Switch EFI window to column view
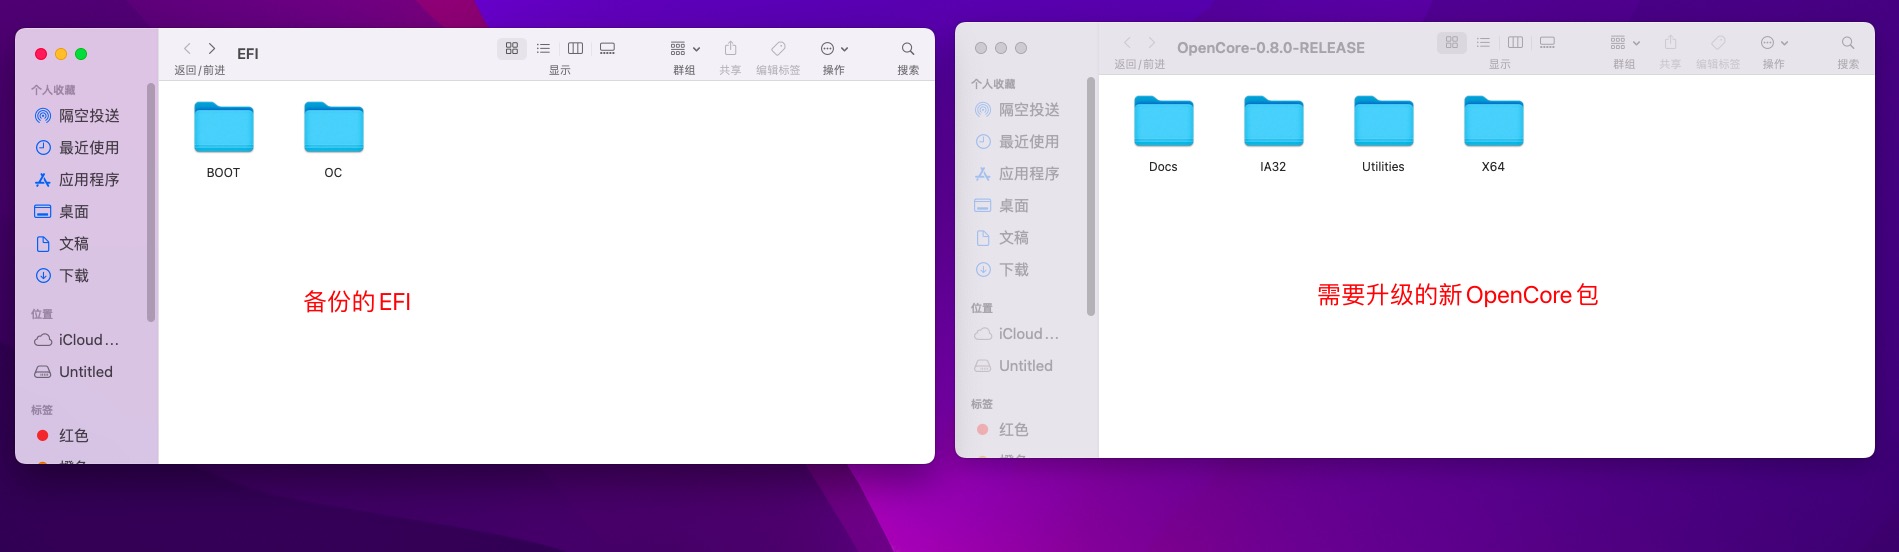Viewport: 1899px width, 552px height. click(575, 48)
